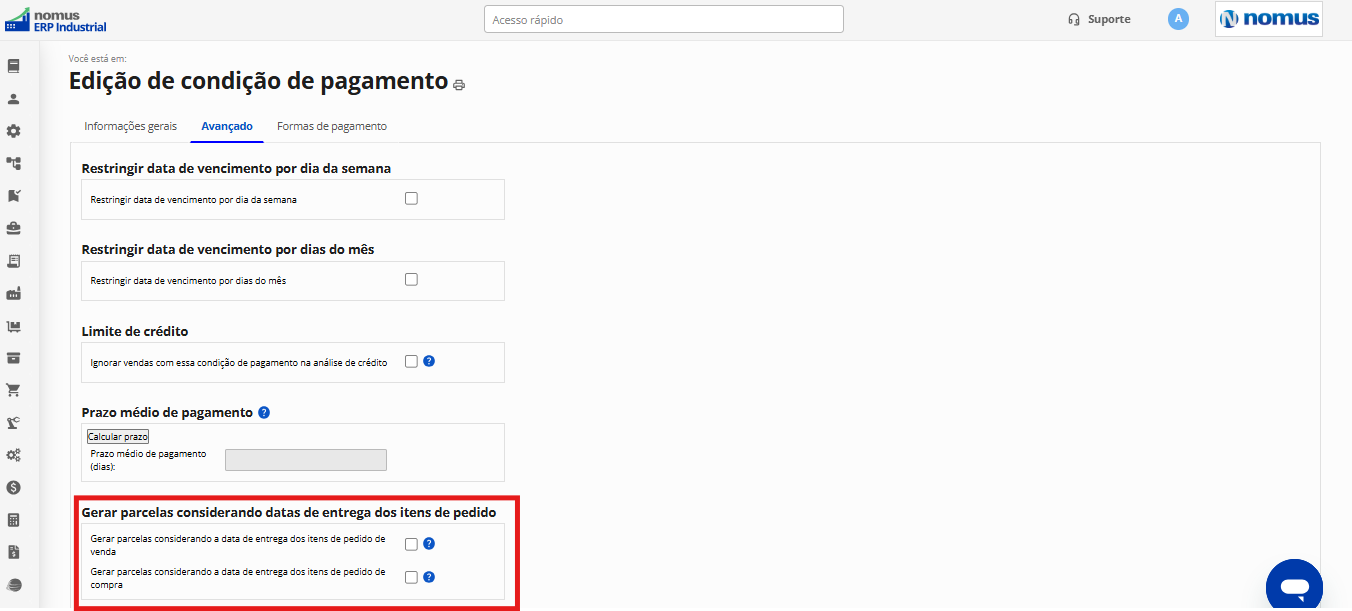Open the archive box sidebar icon
Viewport: 1352px width, 611px height.
pos(14,358)
